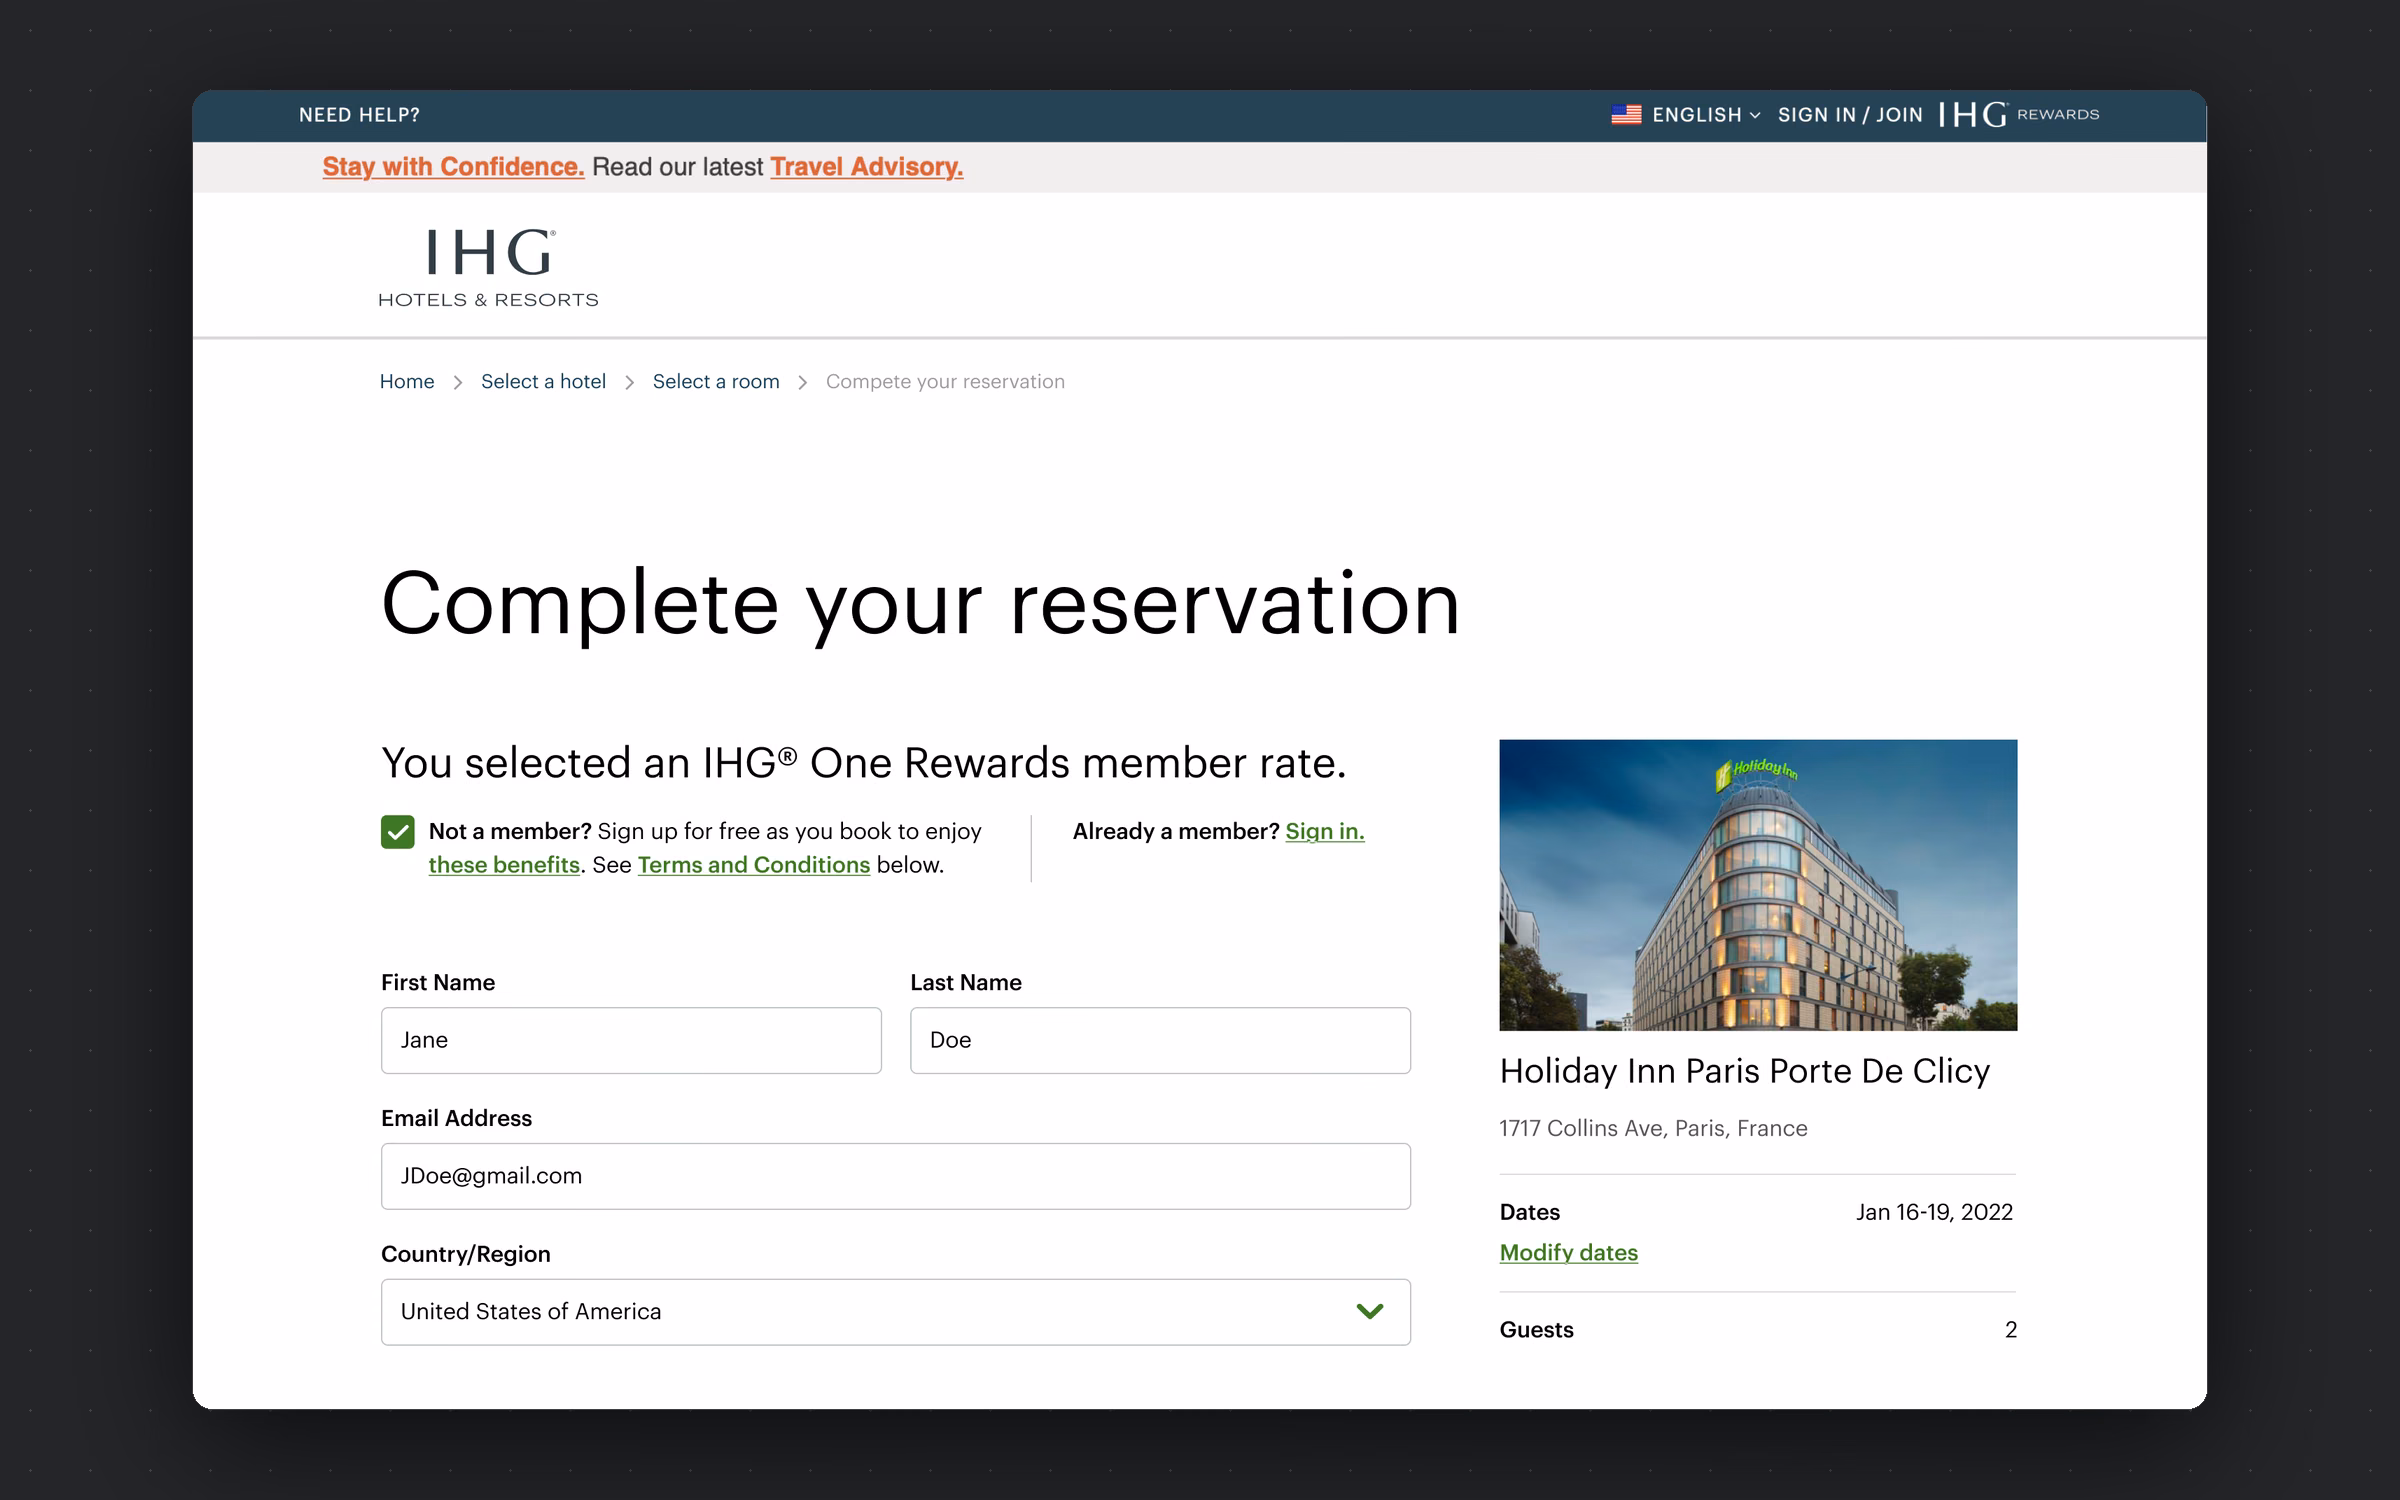
Task: Click the Guests count value 2
Action: tap(2011, 1330)
